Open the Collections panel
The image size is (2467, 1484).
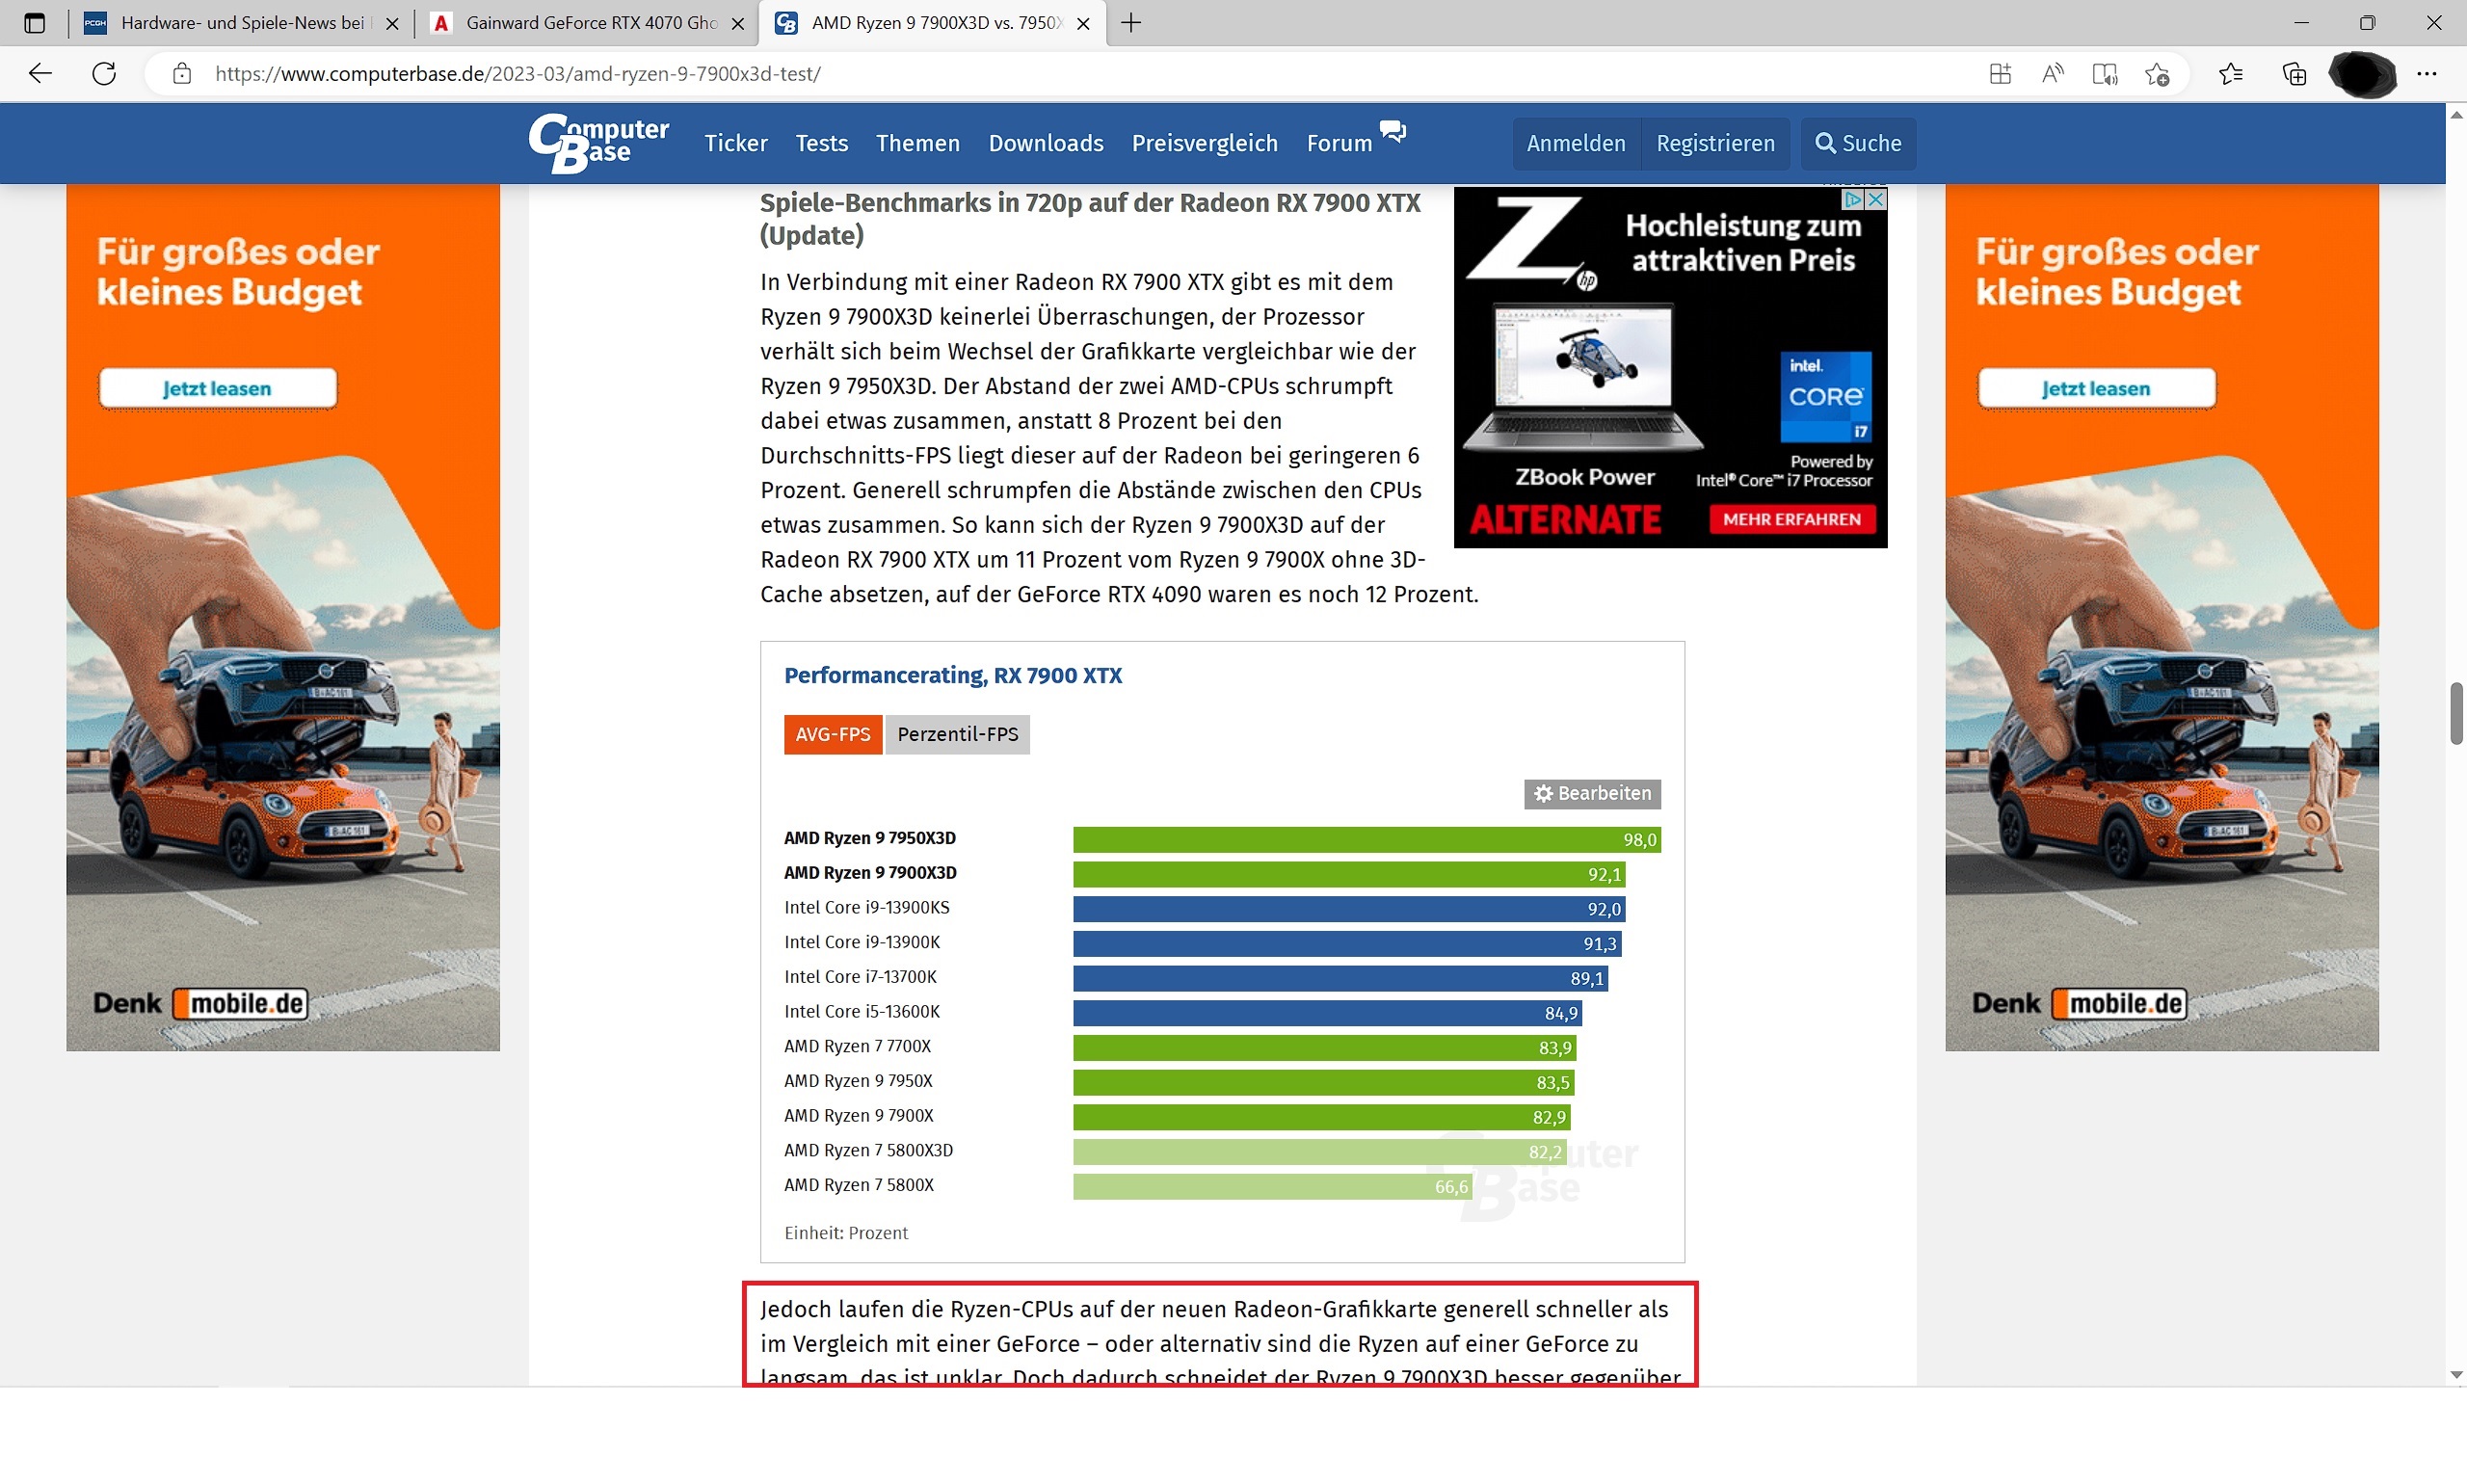[x=2294, y=73]
